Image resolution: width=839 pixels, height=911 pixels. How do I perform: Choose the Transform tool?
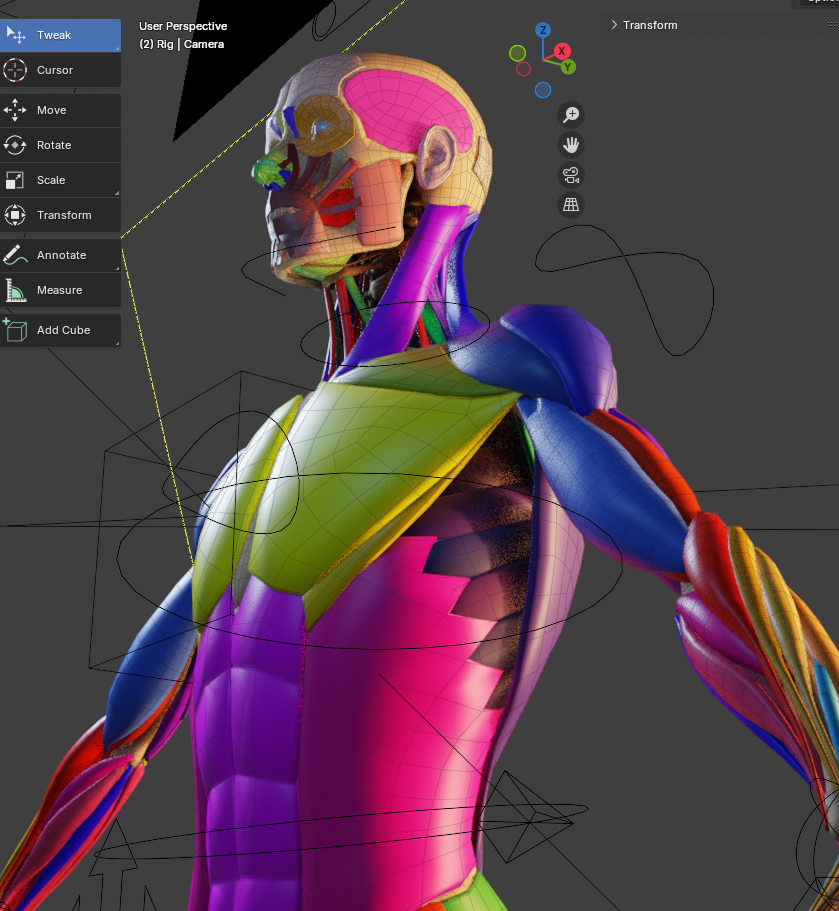[x=60, y=215]
